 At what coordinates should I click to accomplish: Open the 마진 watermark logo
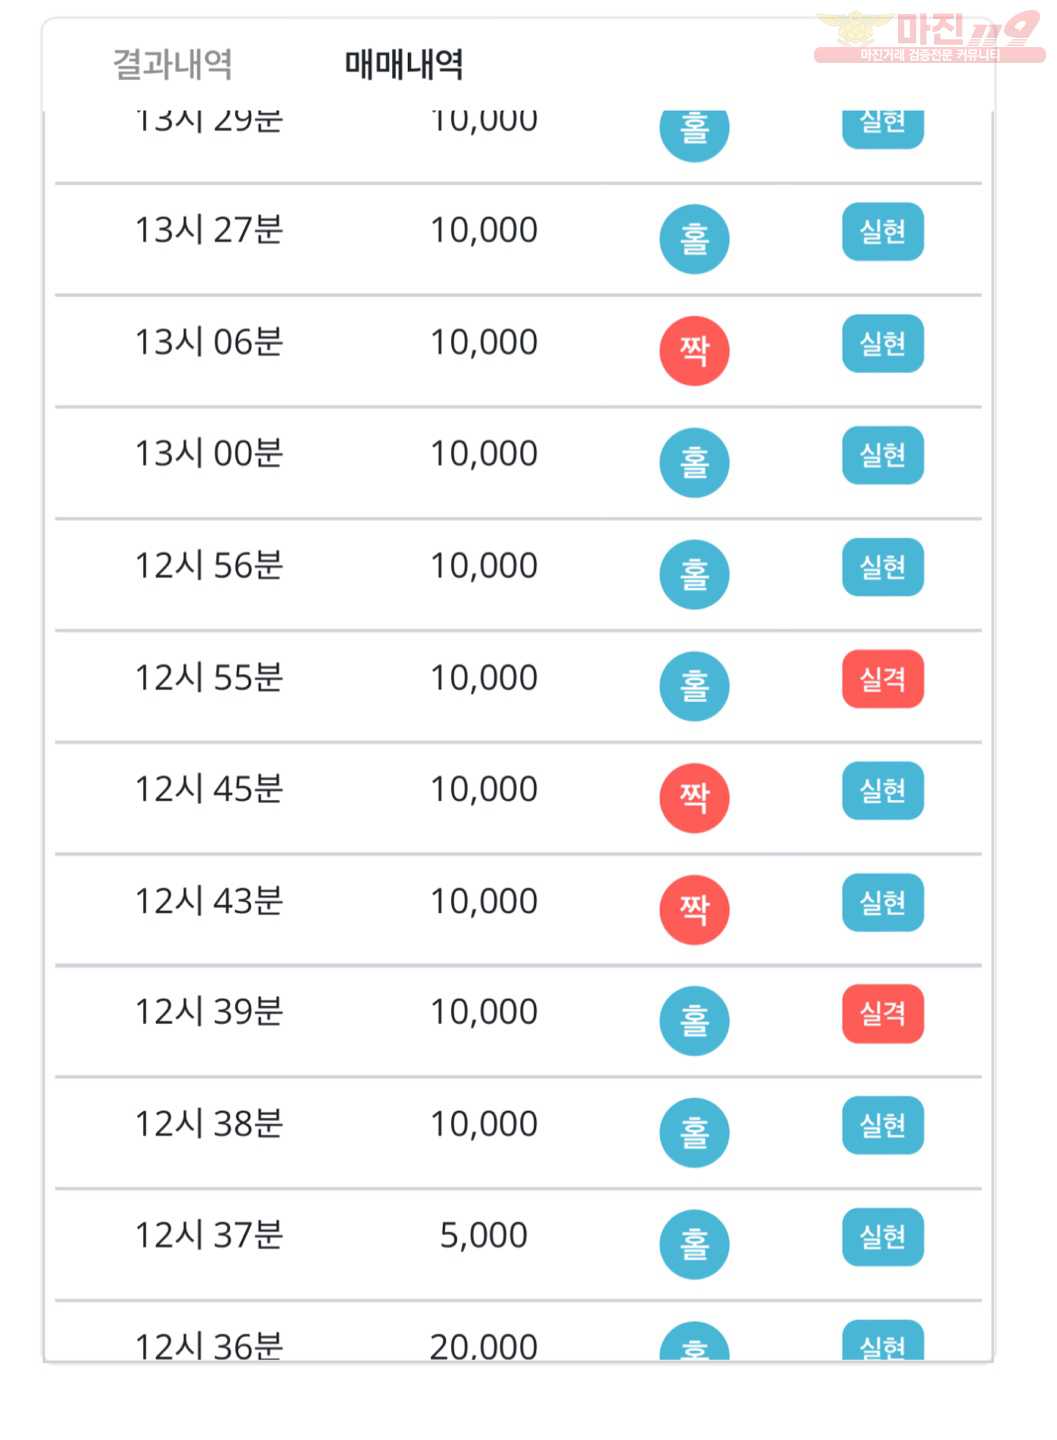[x=929, y=37]
